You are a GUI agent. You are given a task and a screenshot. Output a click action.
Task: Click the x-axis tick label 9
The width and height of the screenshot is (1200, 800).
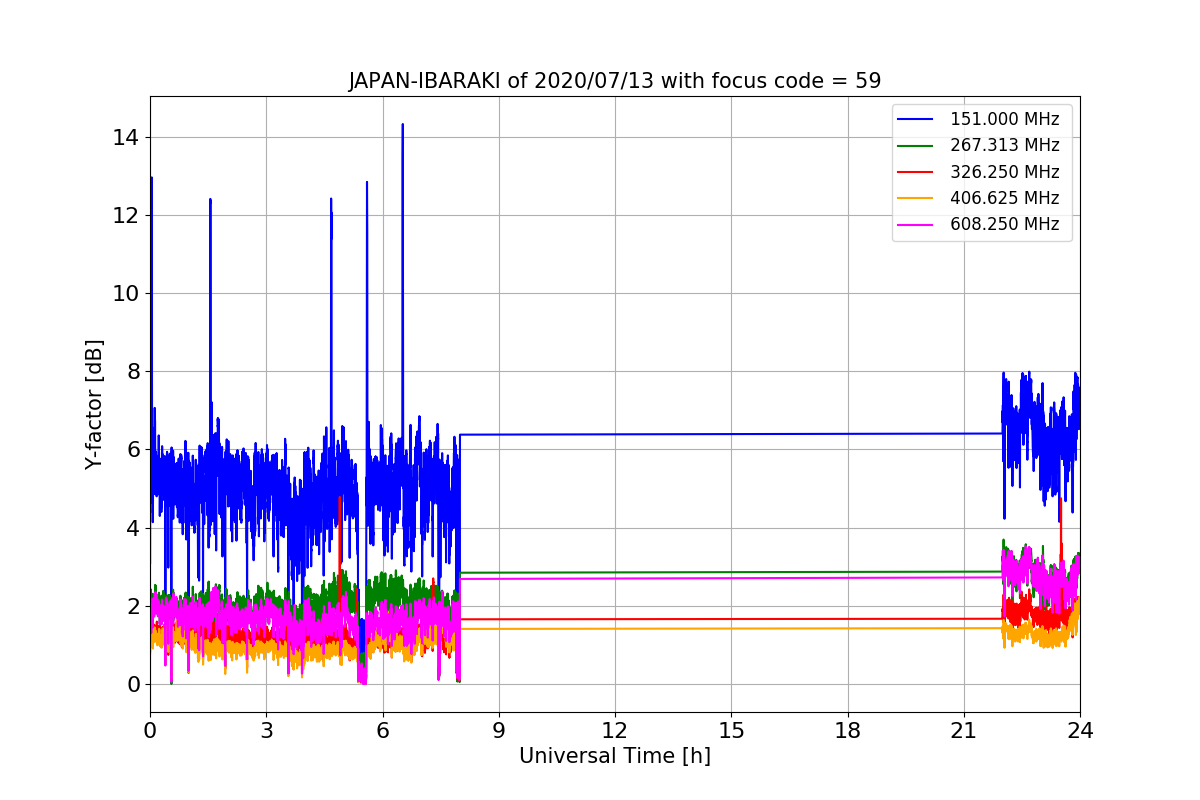[x=499, y=730]
